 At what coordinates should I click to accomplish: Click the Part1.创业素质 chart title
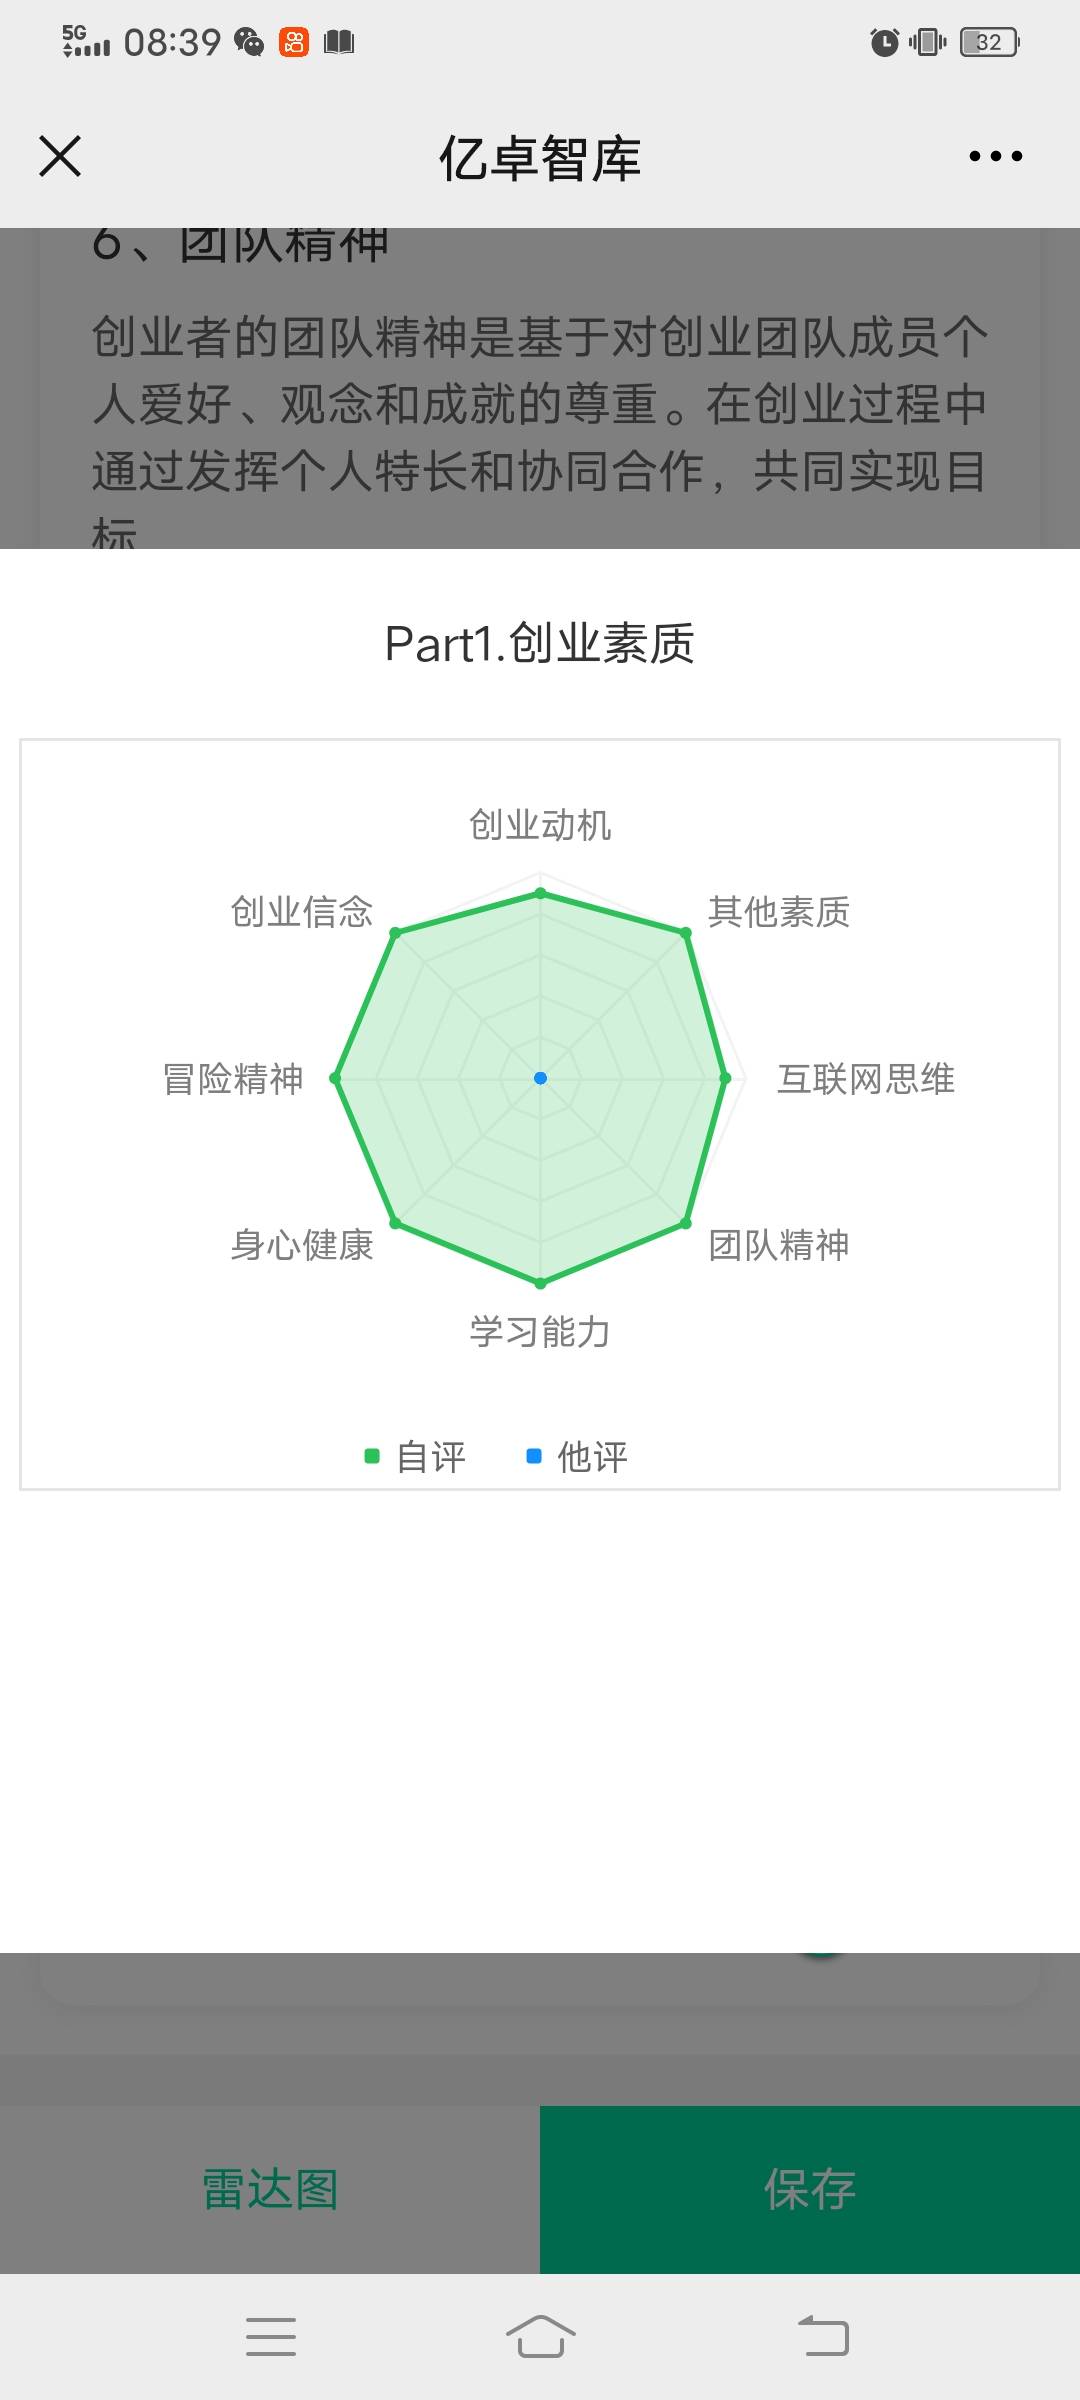[540, 643]
